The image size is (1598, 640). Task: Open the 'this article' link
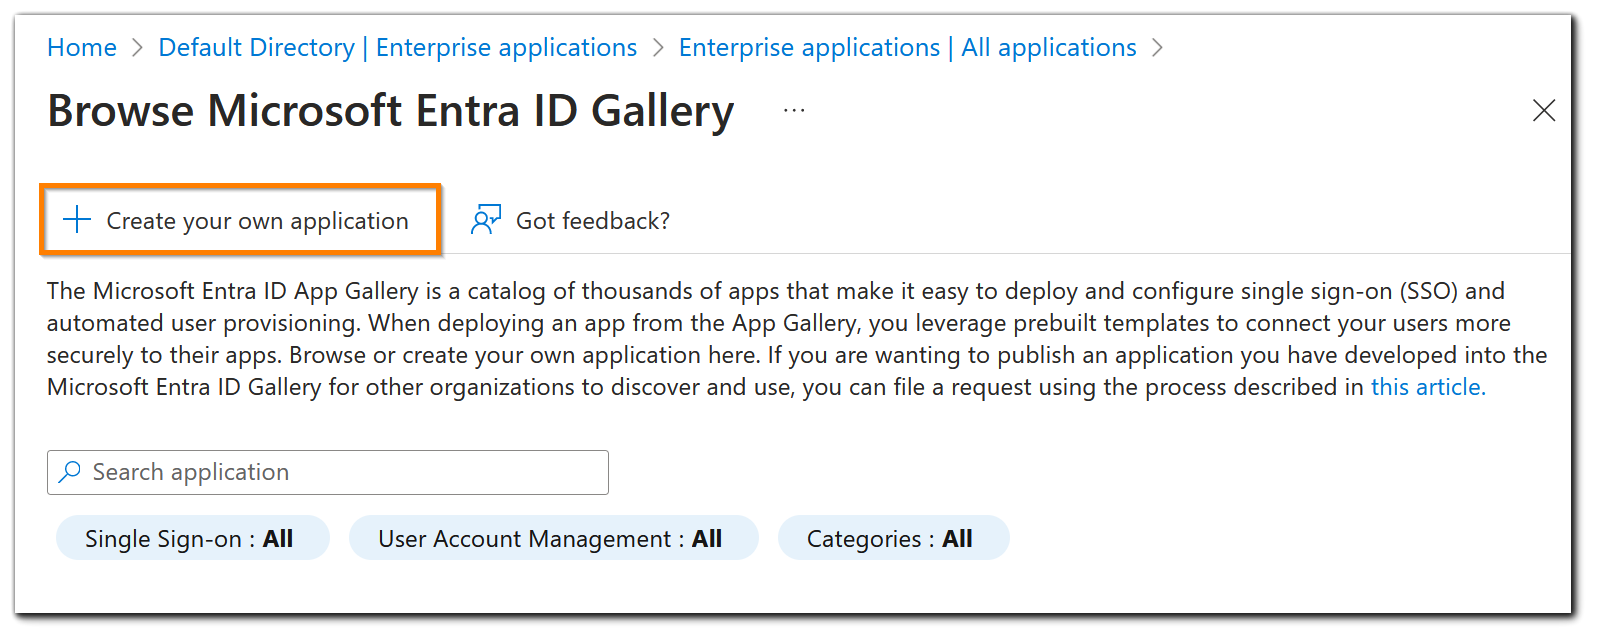pos(1428,387)
